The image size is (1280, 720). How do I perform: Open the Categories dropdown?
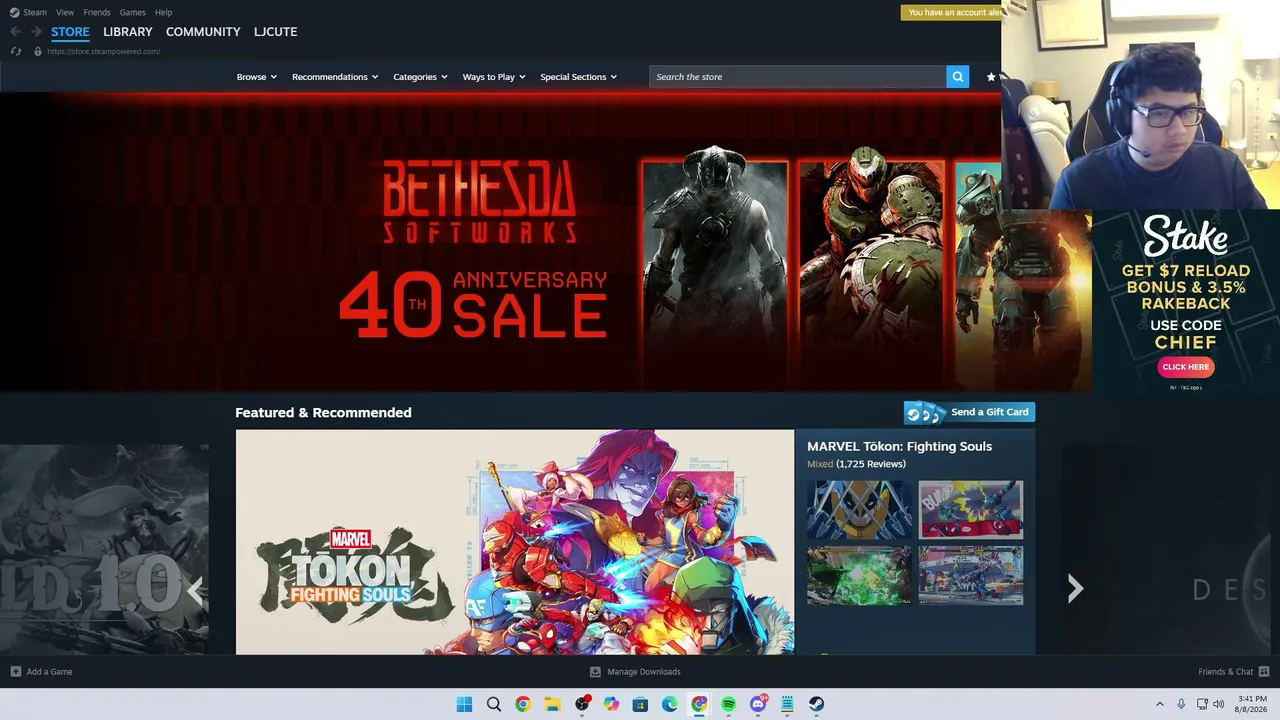point(420,77)
